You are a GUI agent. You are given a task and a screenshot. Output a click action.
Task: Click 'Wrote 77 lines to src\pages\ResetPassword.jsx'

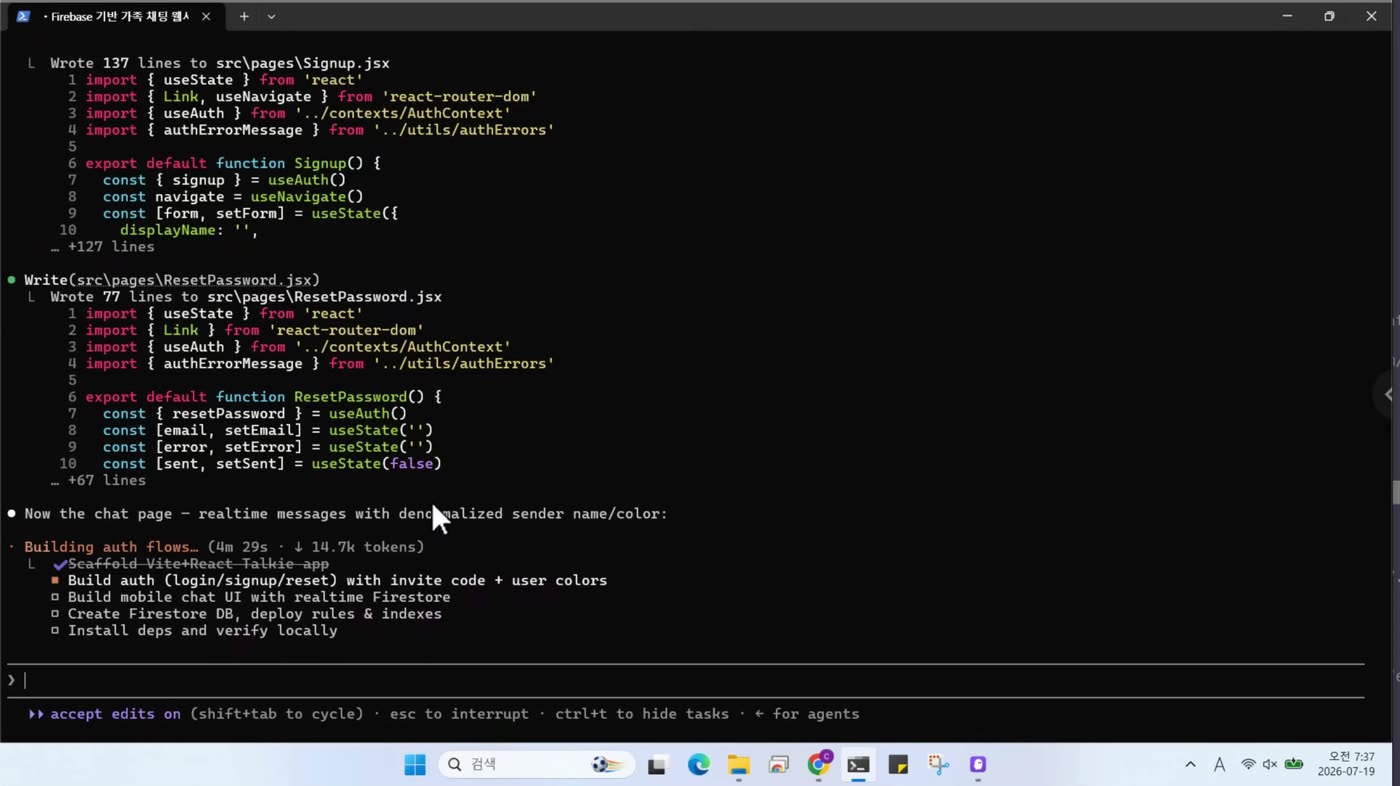coord(246,297)
